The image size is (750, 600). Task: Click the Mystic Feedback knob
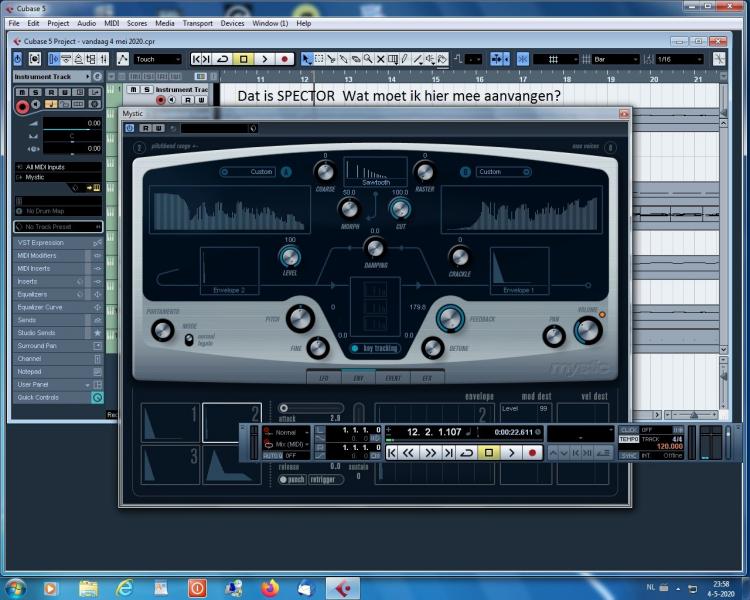[x=450, y=319]
